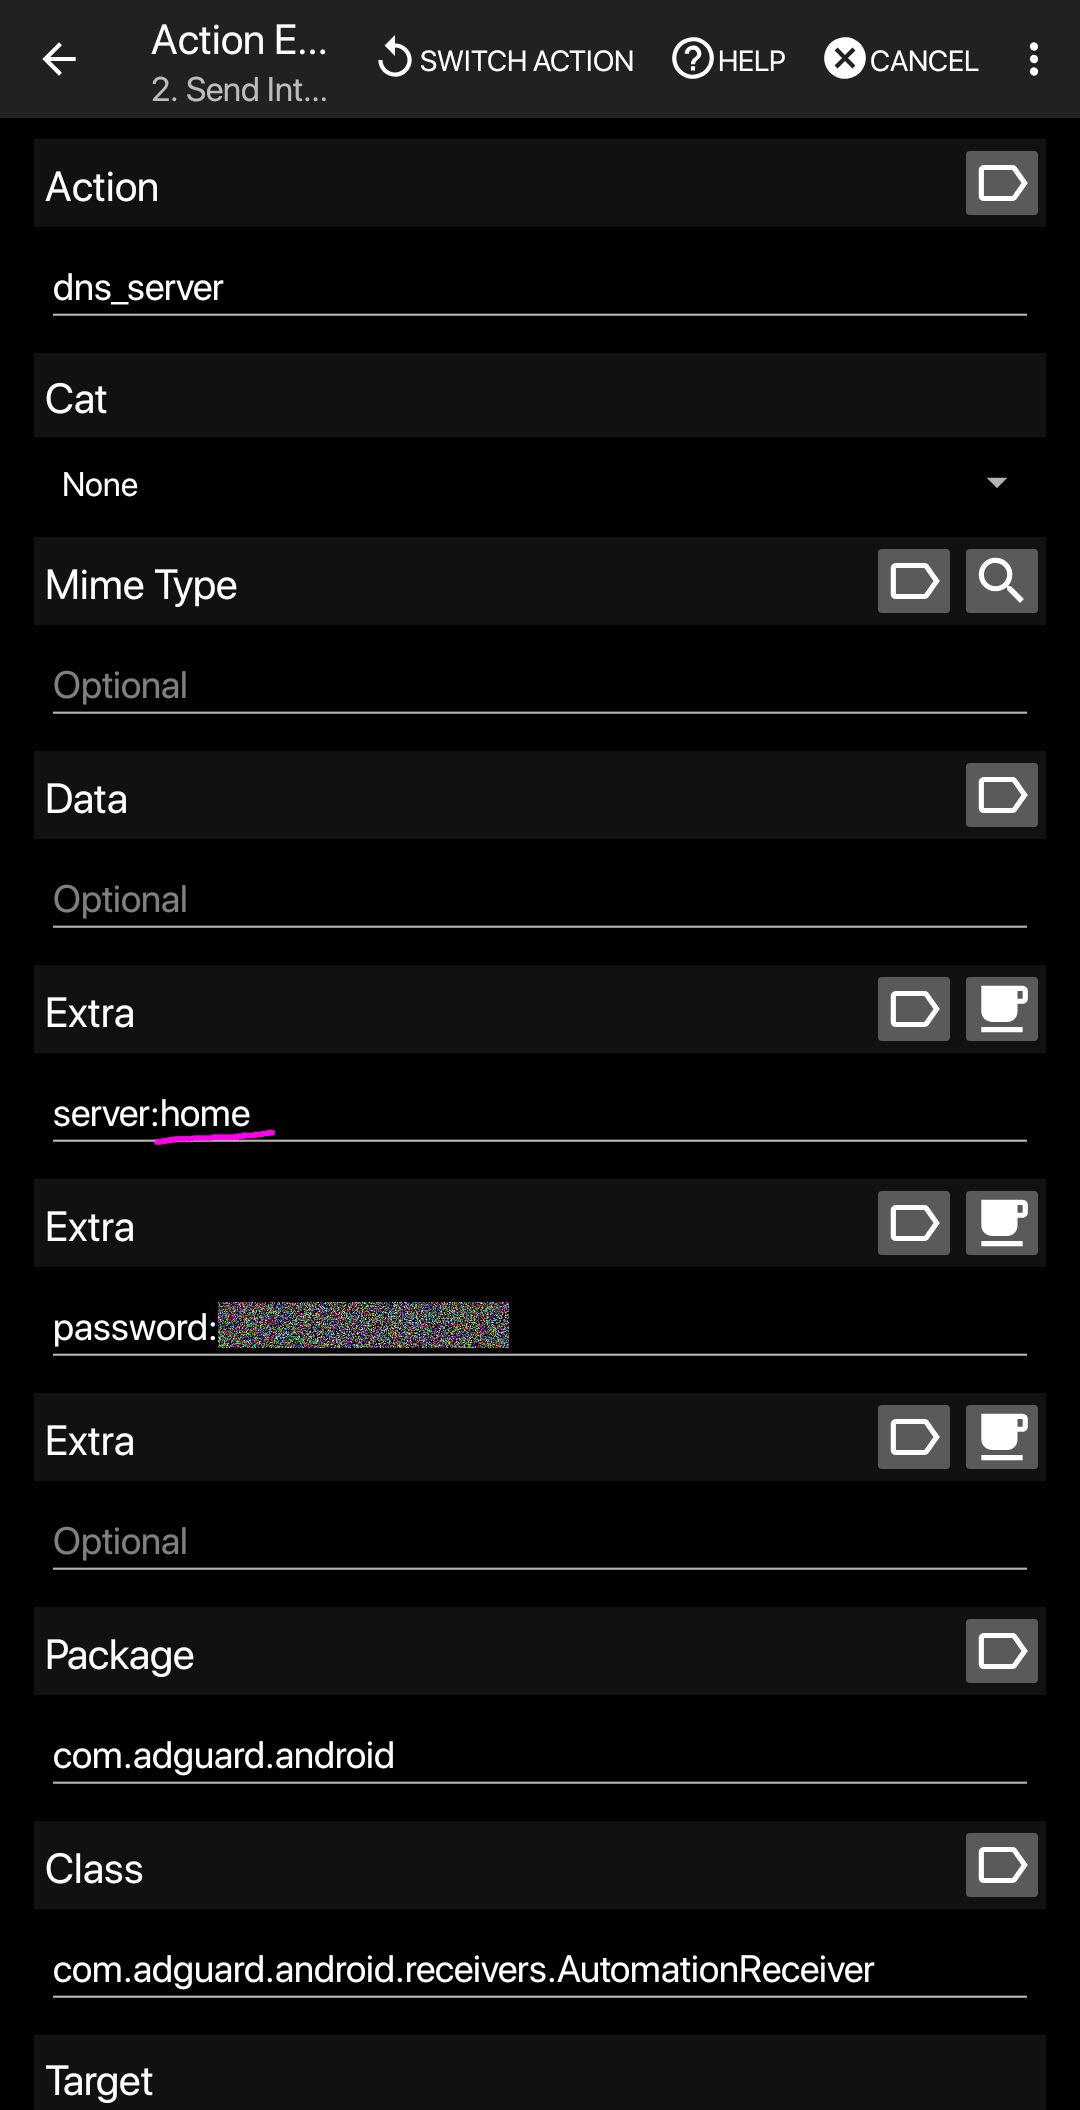The height and width of the screenshot is (2110, 1080).
Task: Open tag selector beside Mime Type
Action: click(913, 581)
